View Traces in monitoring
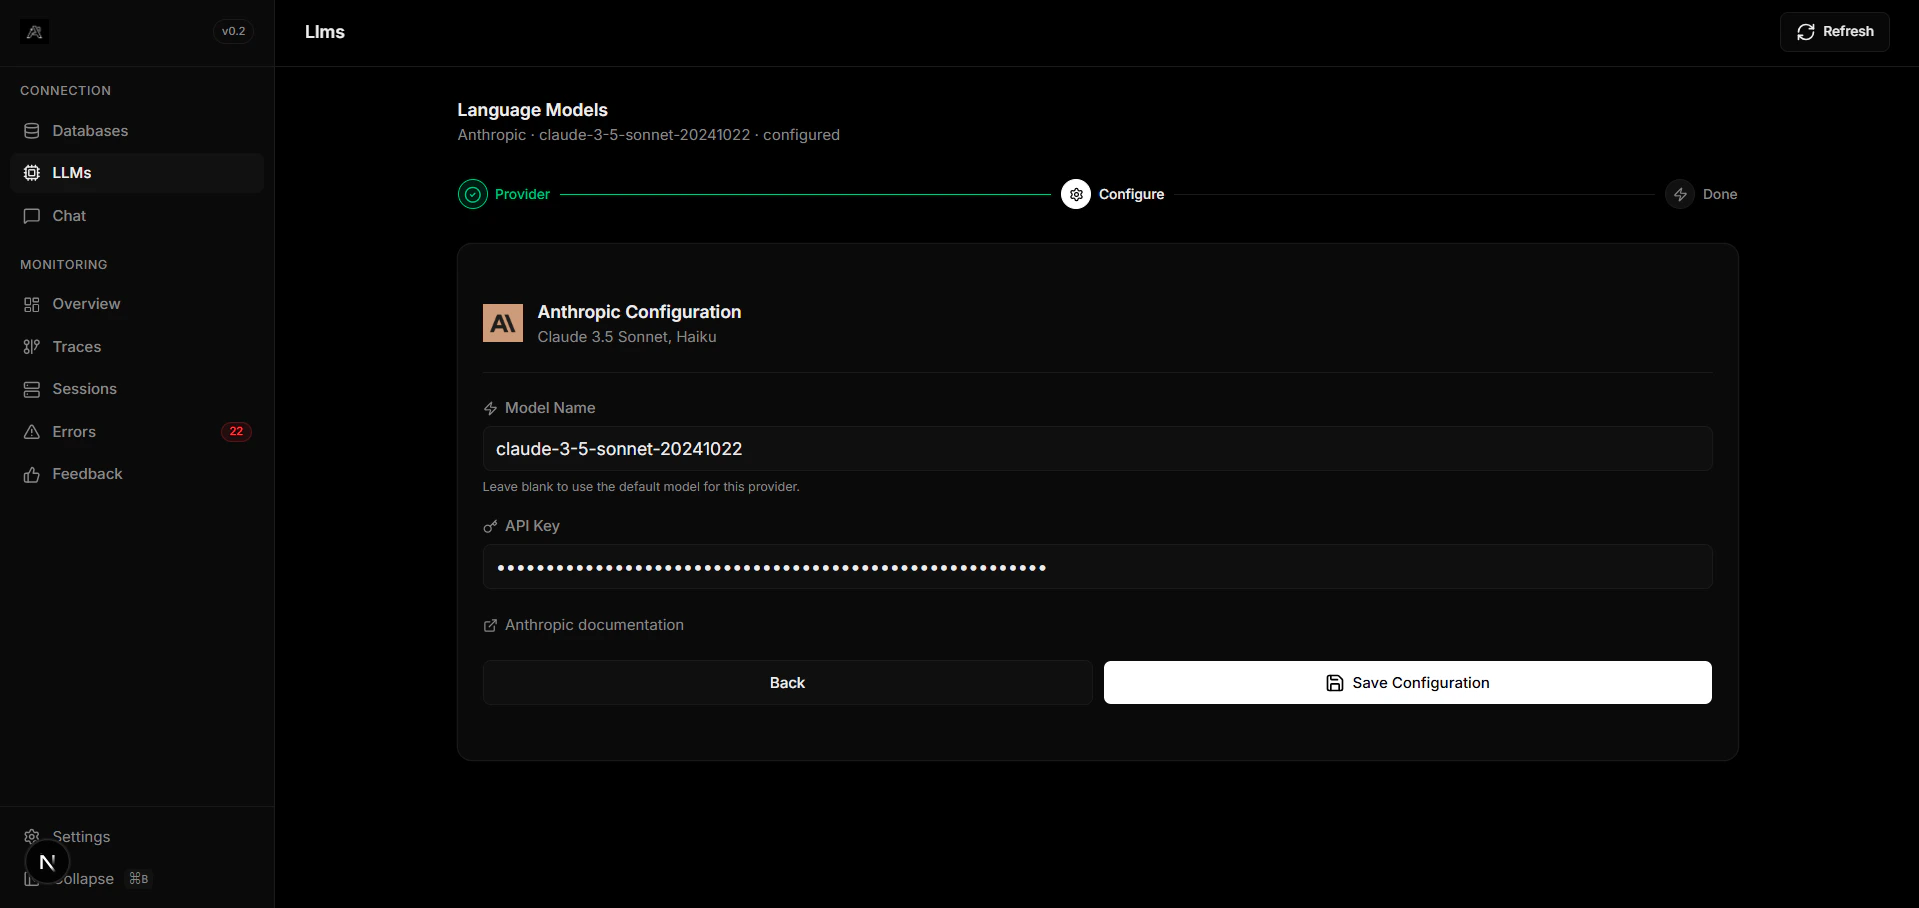 (137, 347)
